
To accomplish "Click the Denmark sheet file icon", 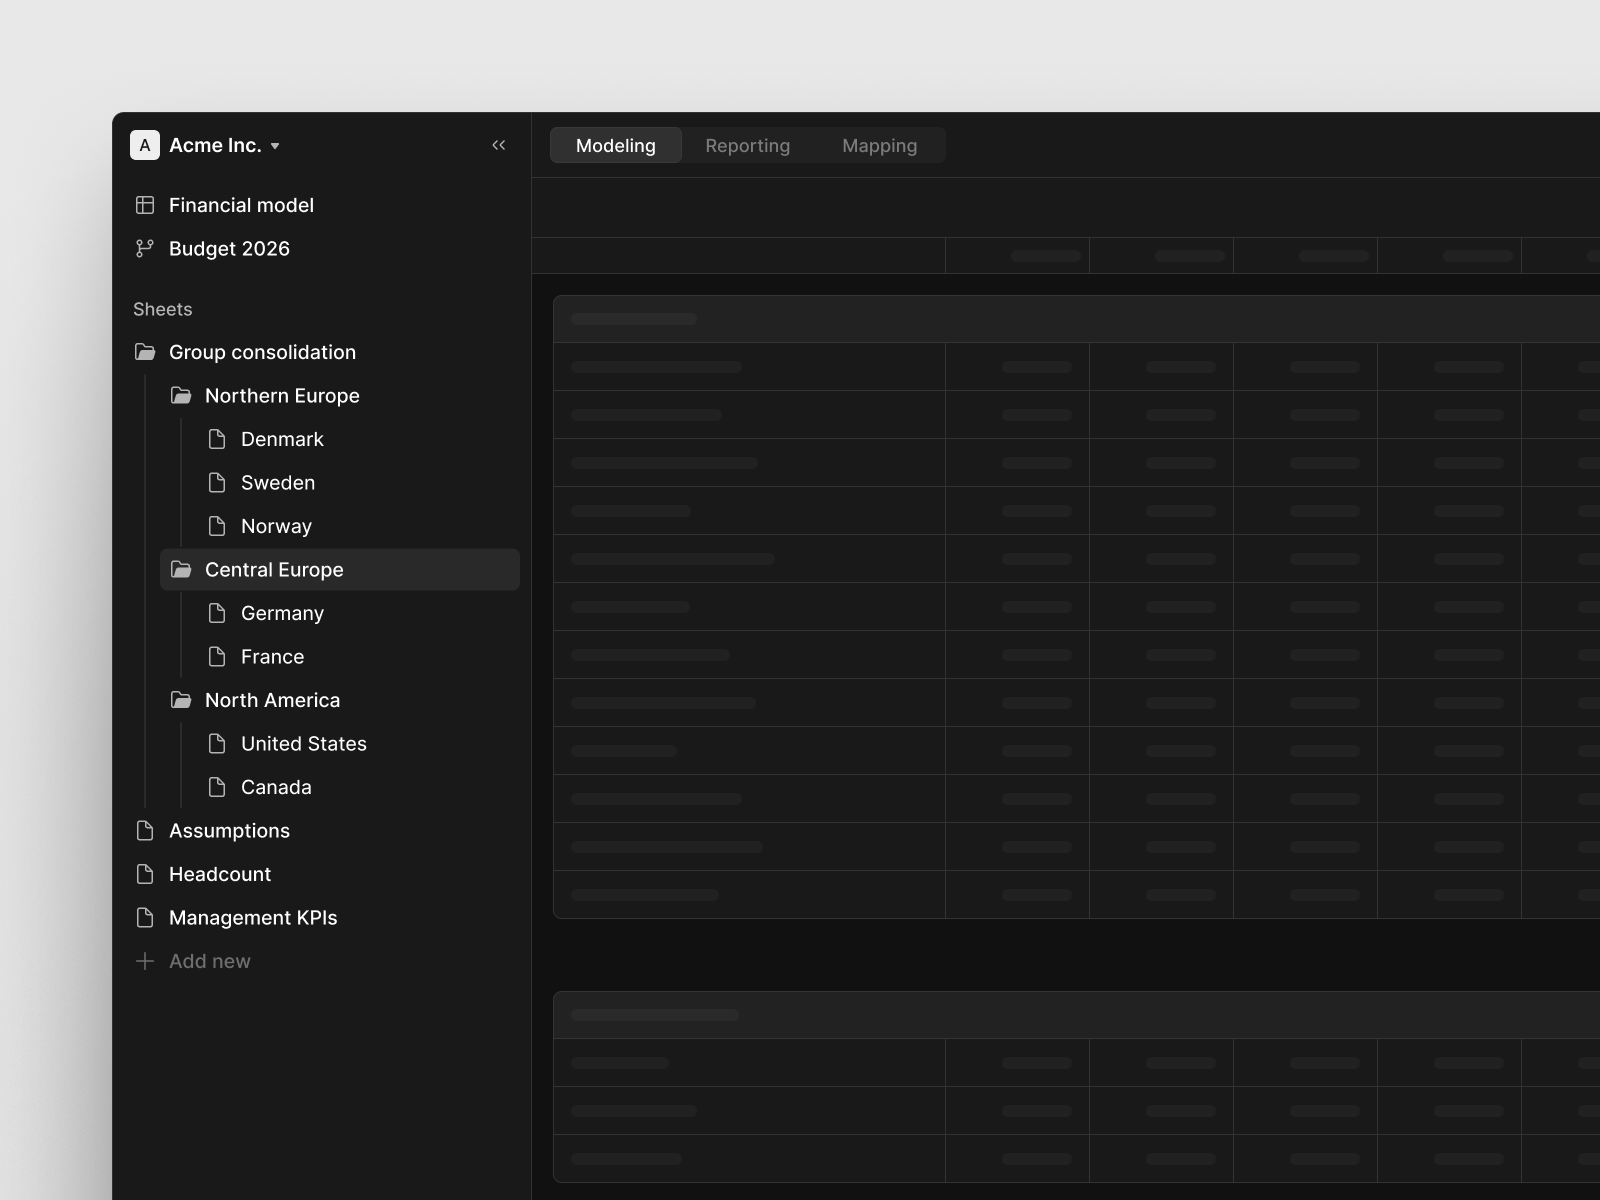I will tap(217, 439).
